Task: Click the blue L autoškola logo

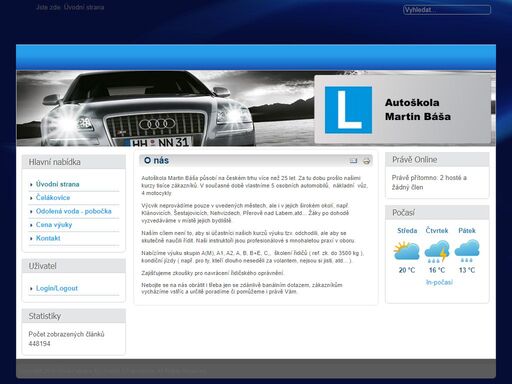Action: click(x=348, y=110)
